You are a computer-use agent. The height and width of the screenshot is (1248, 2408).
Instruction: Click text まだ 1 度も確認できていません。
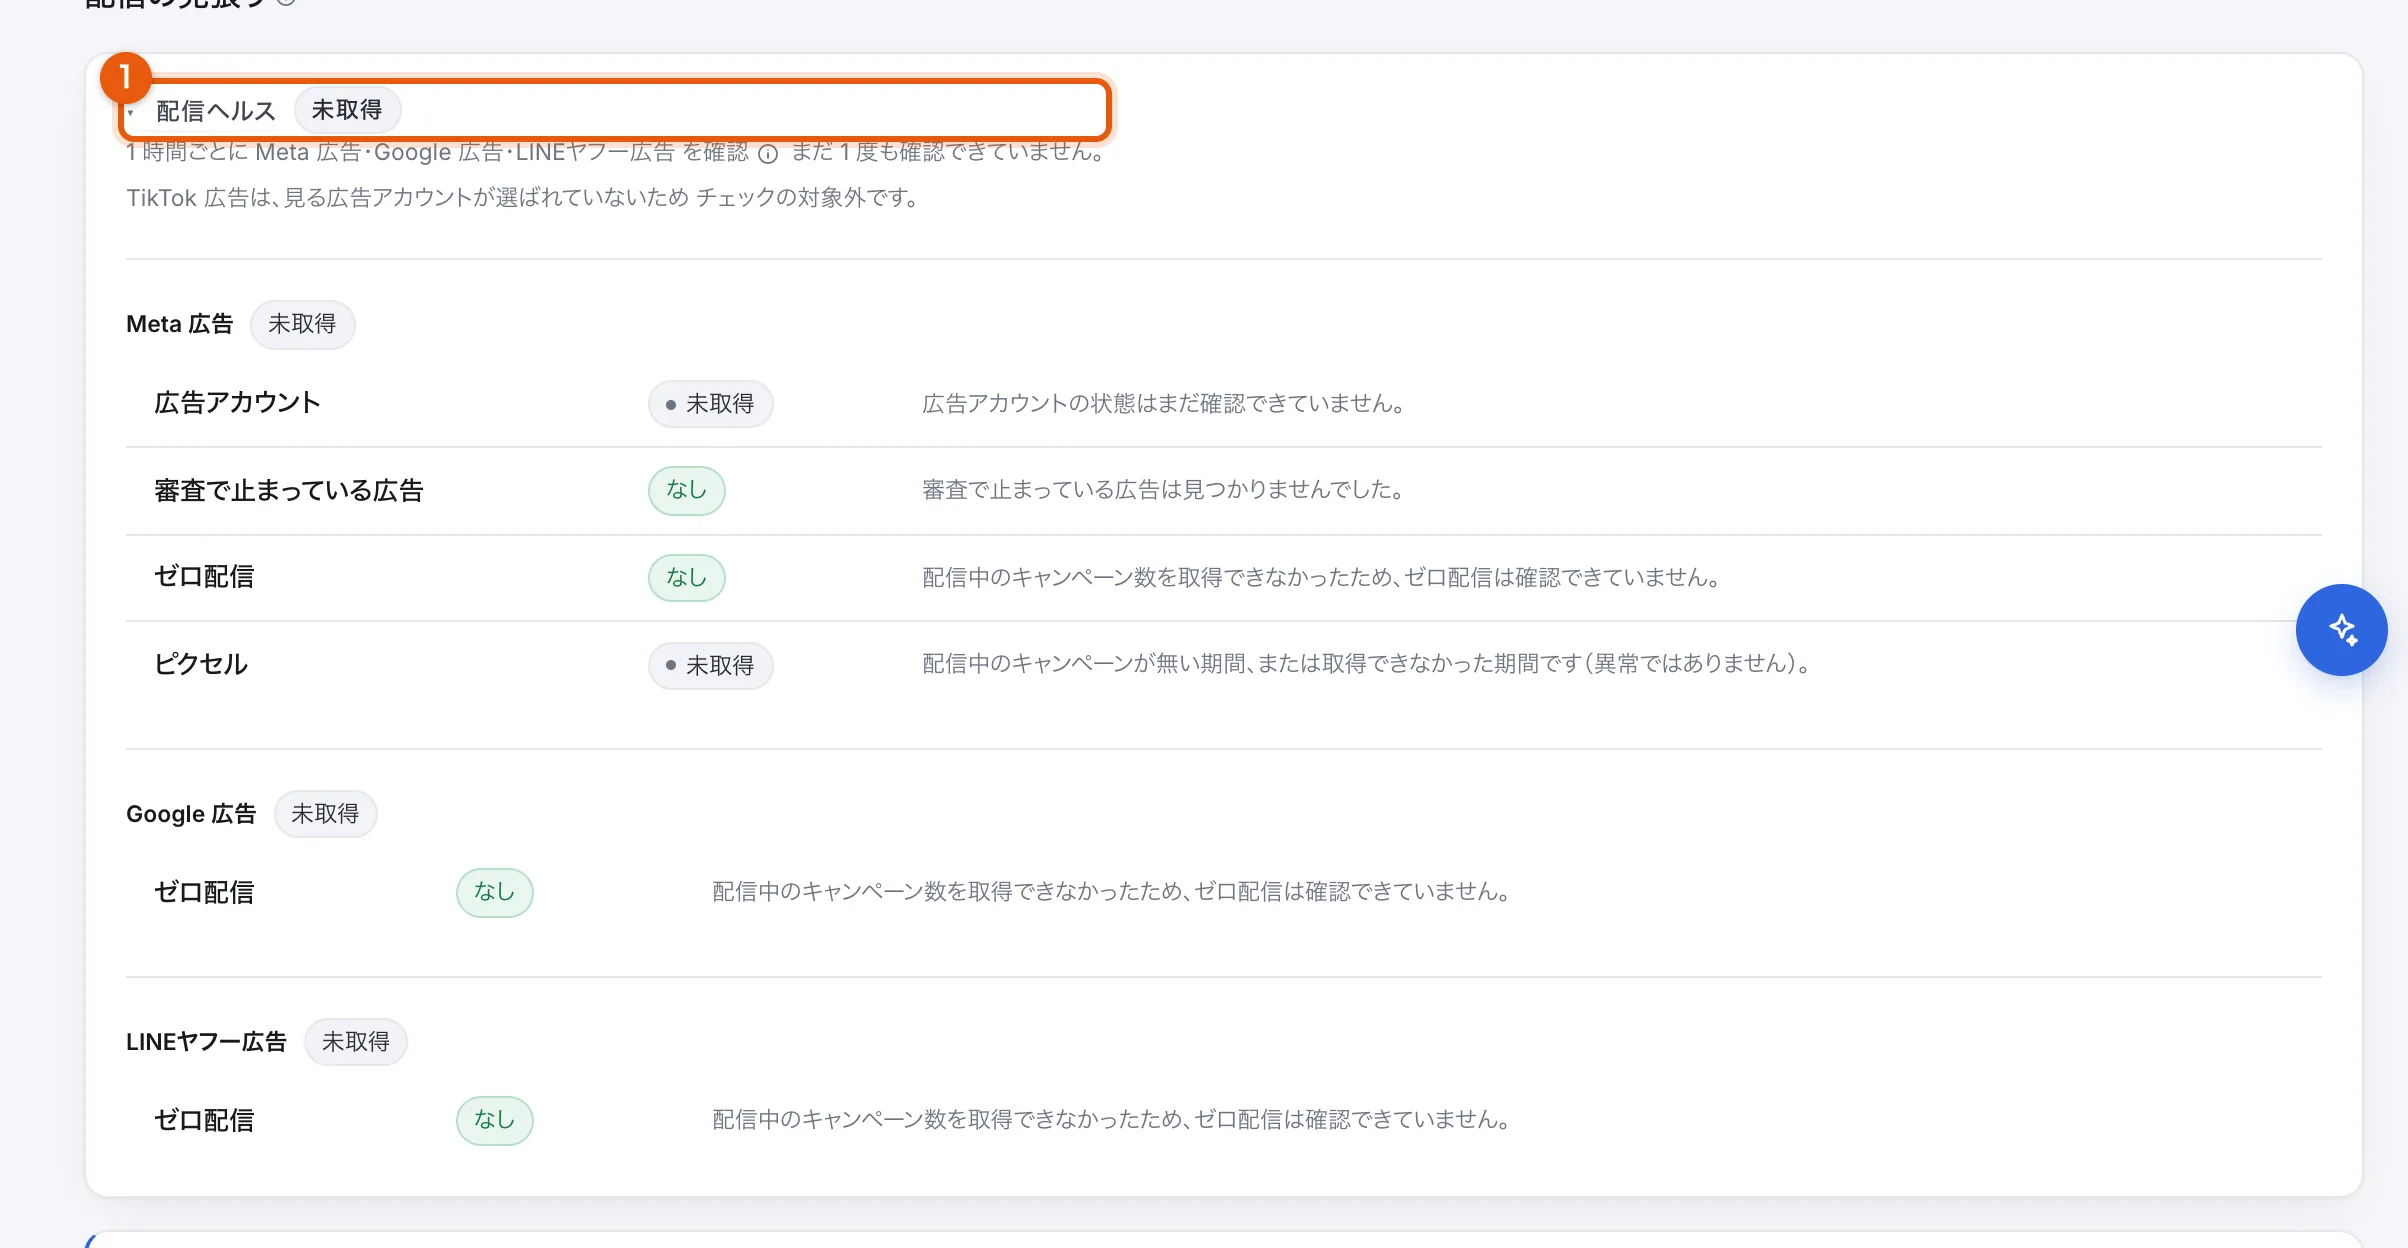click(950, 152)
